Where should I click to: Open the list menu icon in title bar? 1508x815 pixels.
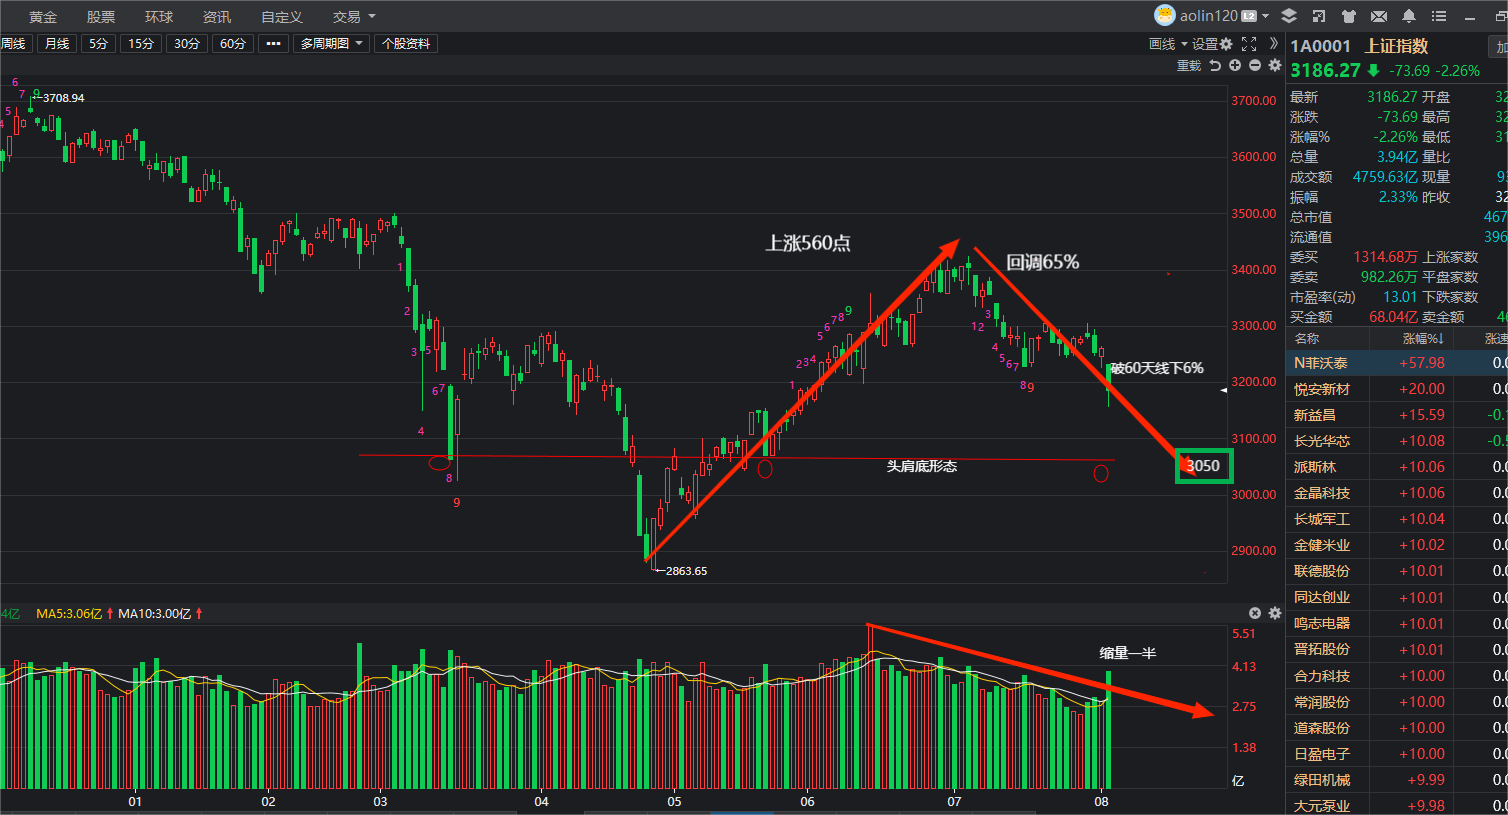coord(1439,16)
